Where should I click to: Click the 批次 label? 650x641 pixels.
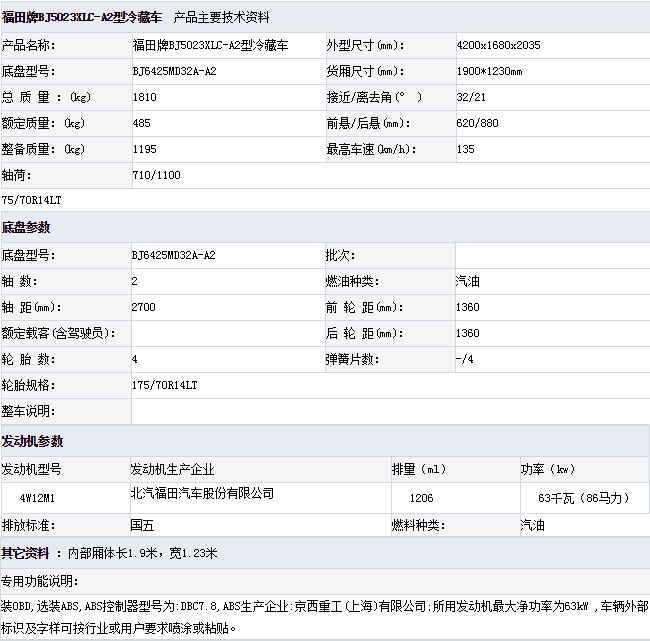(340, 255)
